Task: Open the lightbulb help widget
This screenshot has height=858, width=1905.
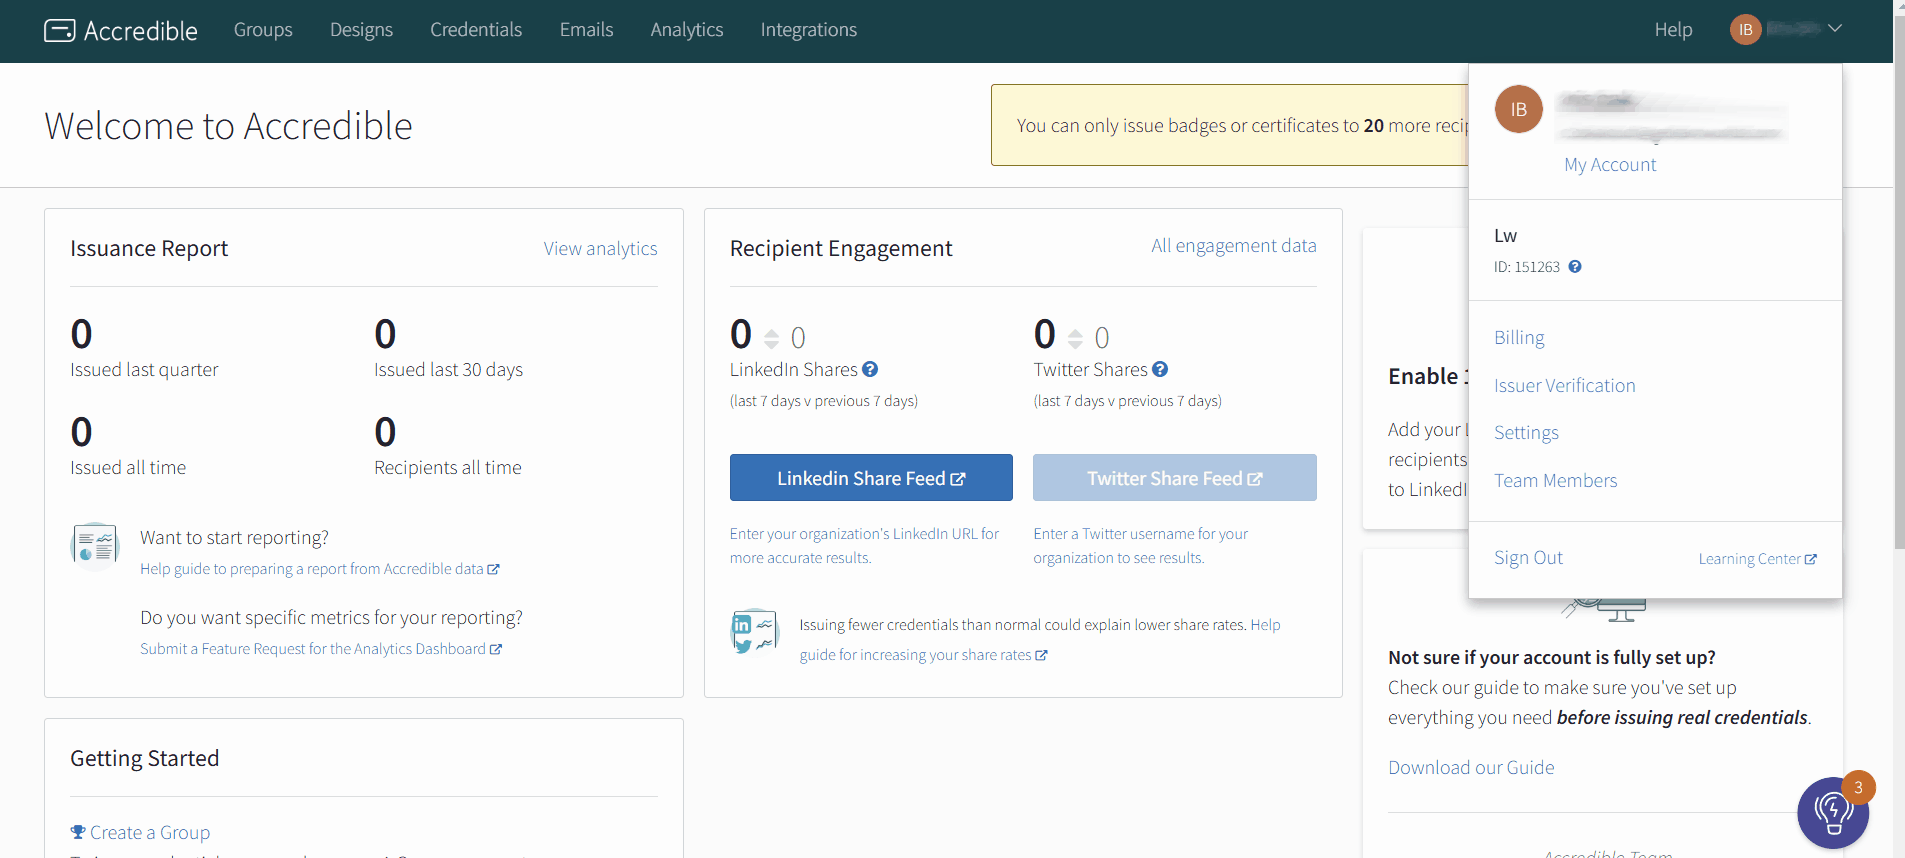Action: click(x=1832, y=813)
